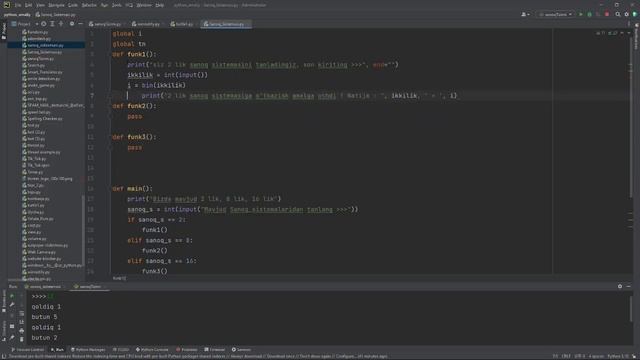
Task: Open Spelling Checker.py in the project tree
Action: click(x=44, y=119)
